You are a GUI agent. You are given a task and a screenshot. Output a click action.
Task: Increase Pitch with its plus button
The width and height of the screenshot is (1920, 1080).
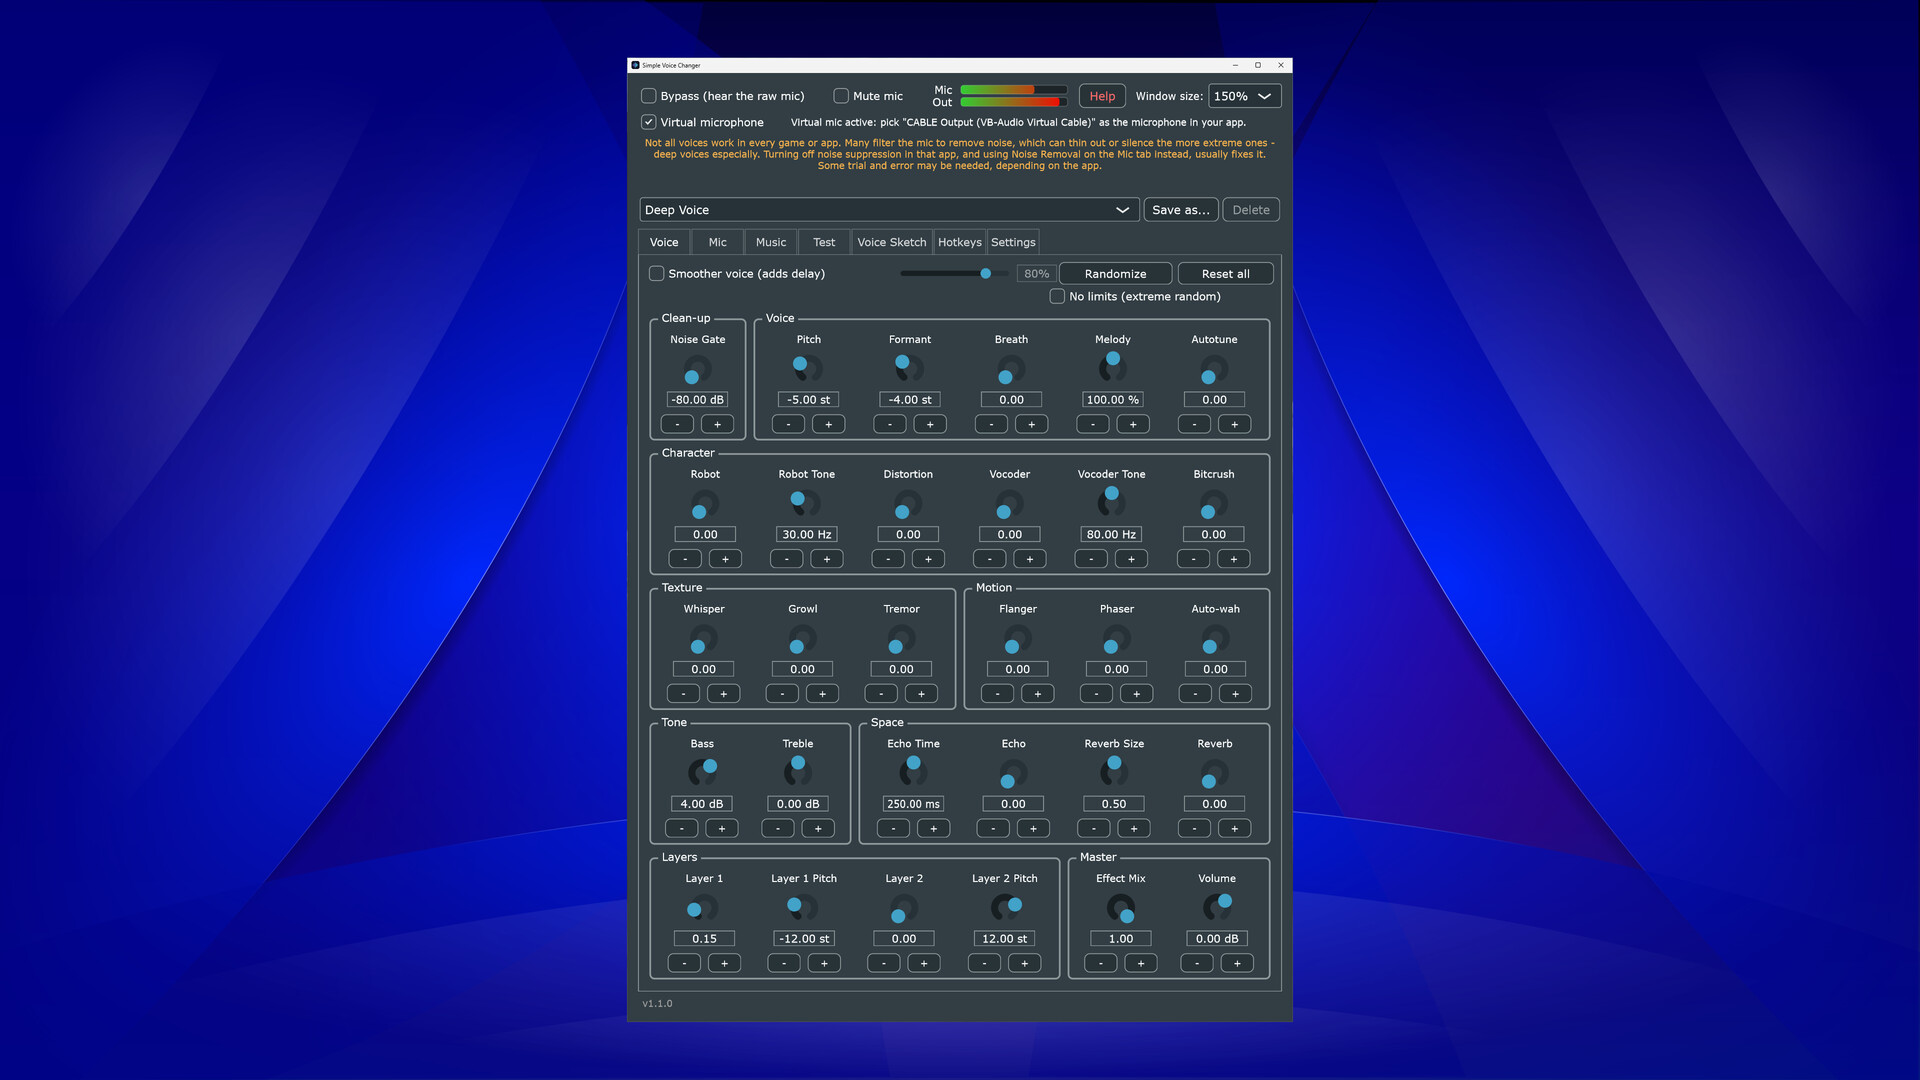coord(828,424)
